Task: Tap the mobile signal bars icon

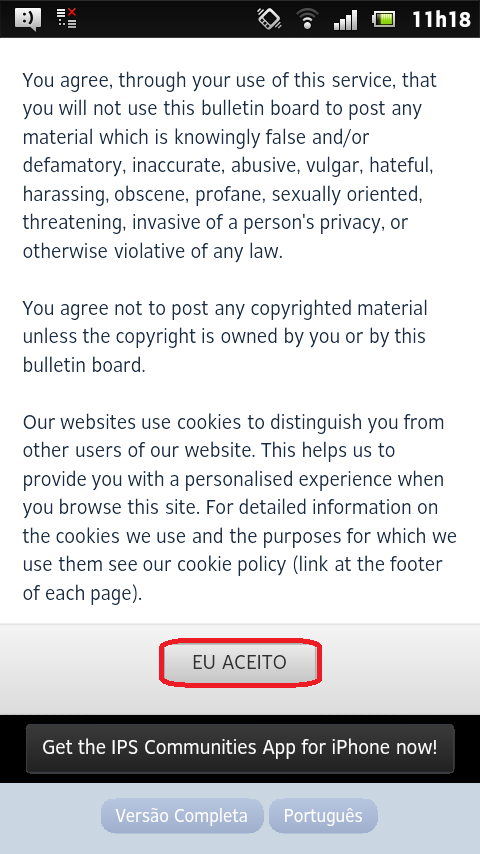Action: click(x=345, y=20)
